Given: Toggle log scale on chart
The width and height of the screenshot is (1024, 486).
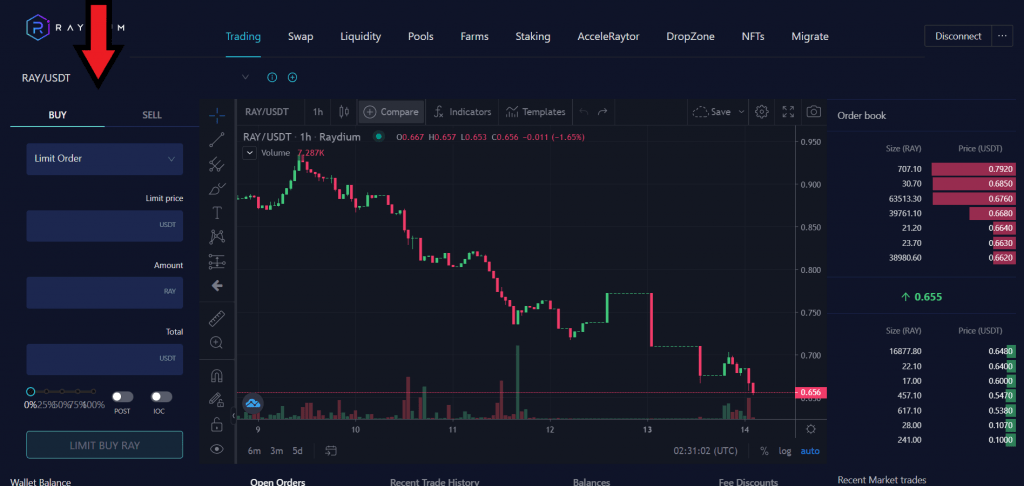Looking at the screenshot, I should coord(785,451).
